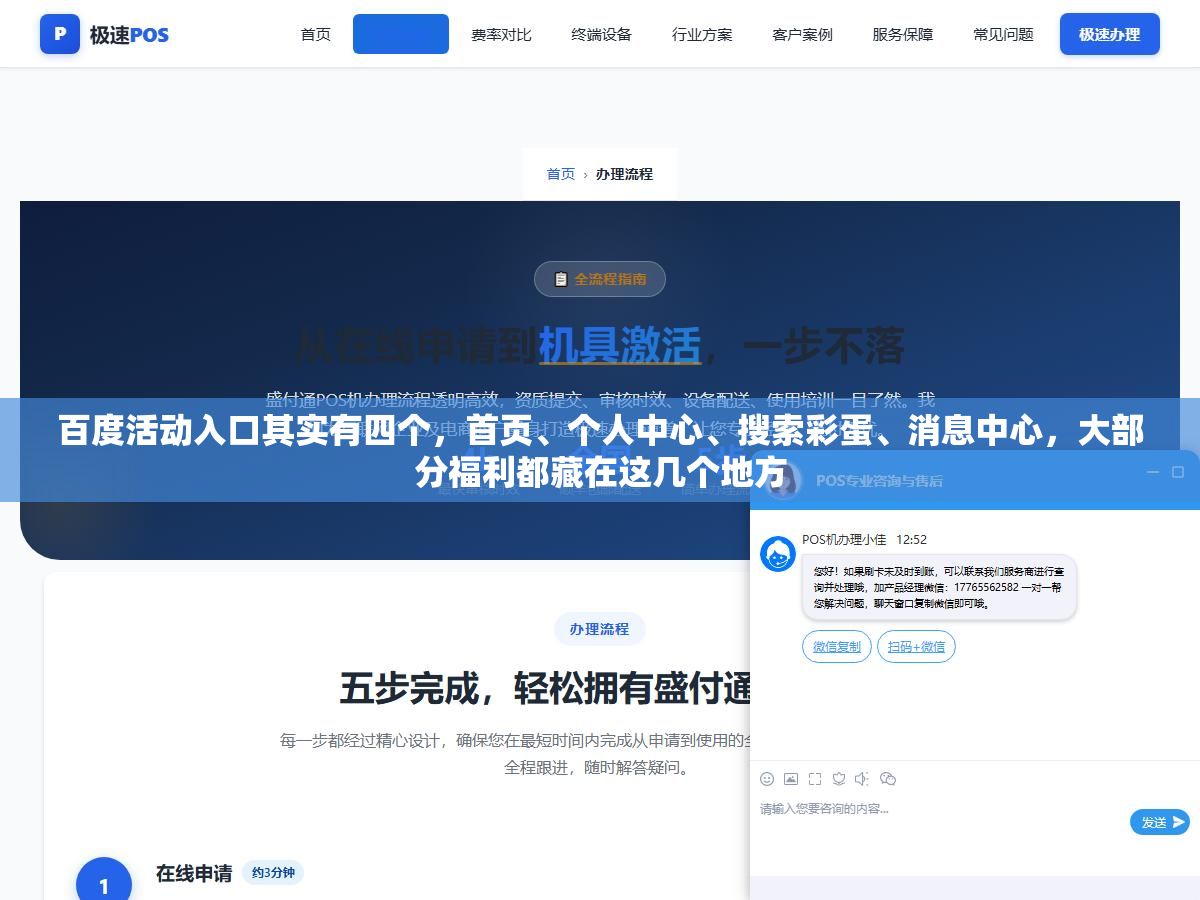The width and height of the screenshot is (1200, 900).
Task: Click the 发送 send button
Action: click(1160, 822)
